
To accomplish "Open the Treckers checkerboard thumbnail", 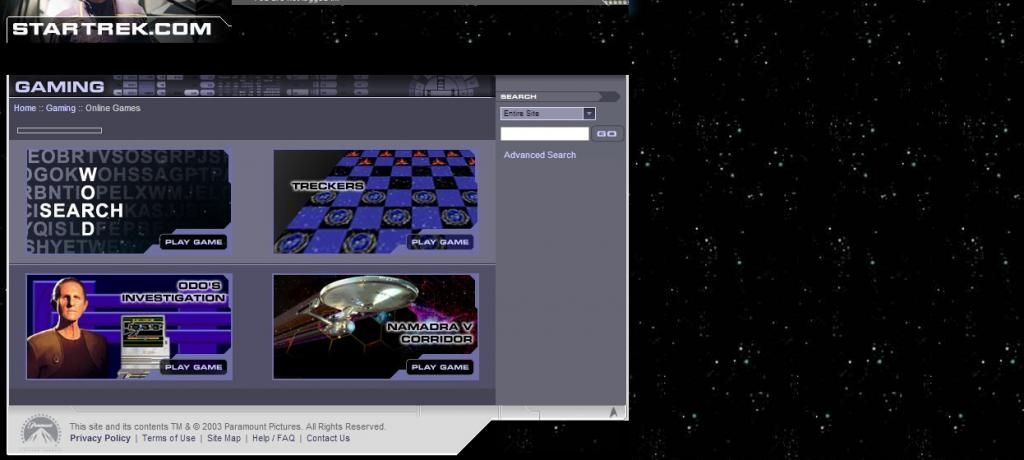I will tap(376, 201).
